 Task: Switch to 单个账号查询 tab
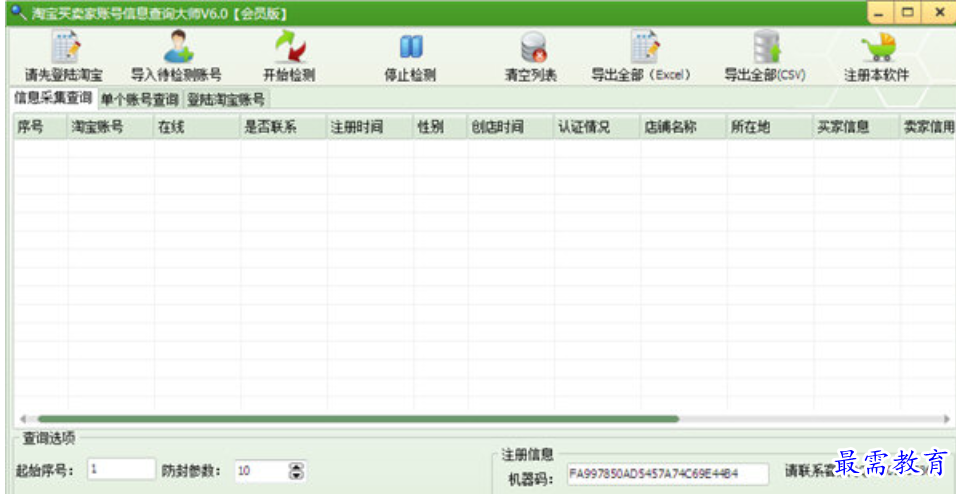(140, 99)
